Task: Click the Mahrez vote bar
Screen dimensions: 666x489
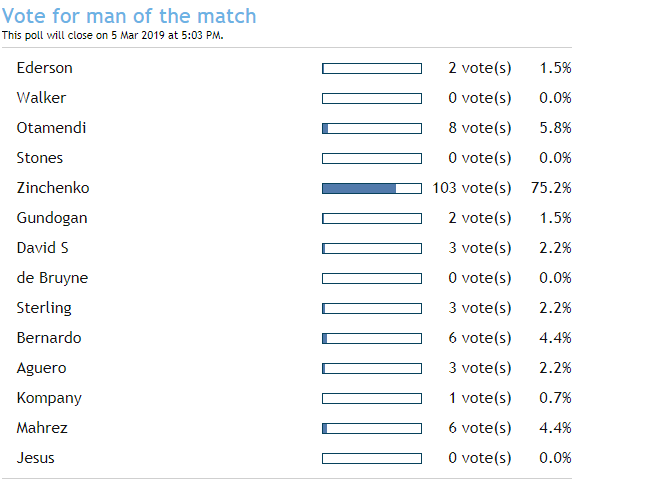Action: coord(371,428)
